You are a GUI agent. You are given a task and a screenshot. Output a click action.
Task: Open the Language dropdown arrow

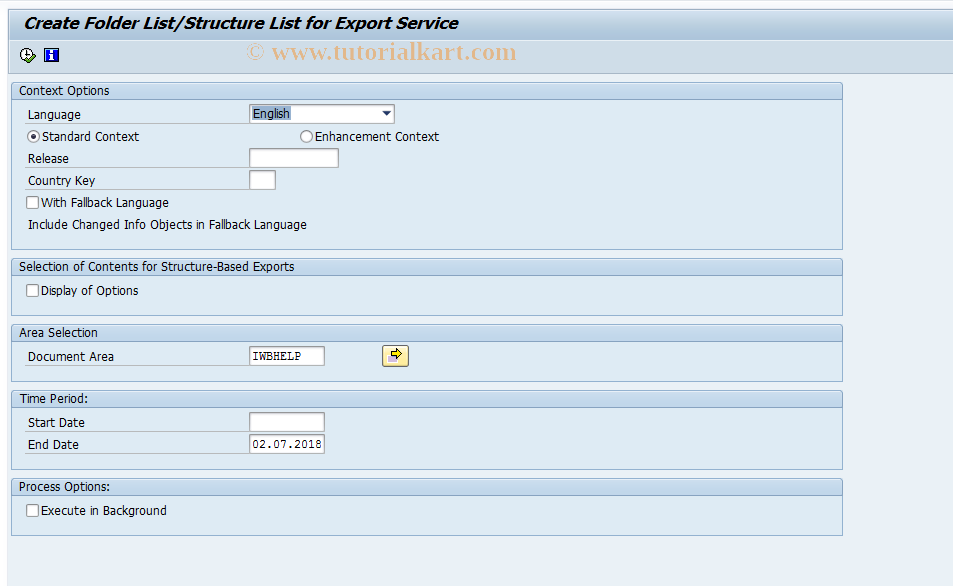tap(386, 113)
